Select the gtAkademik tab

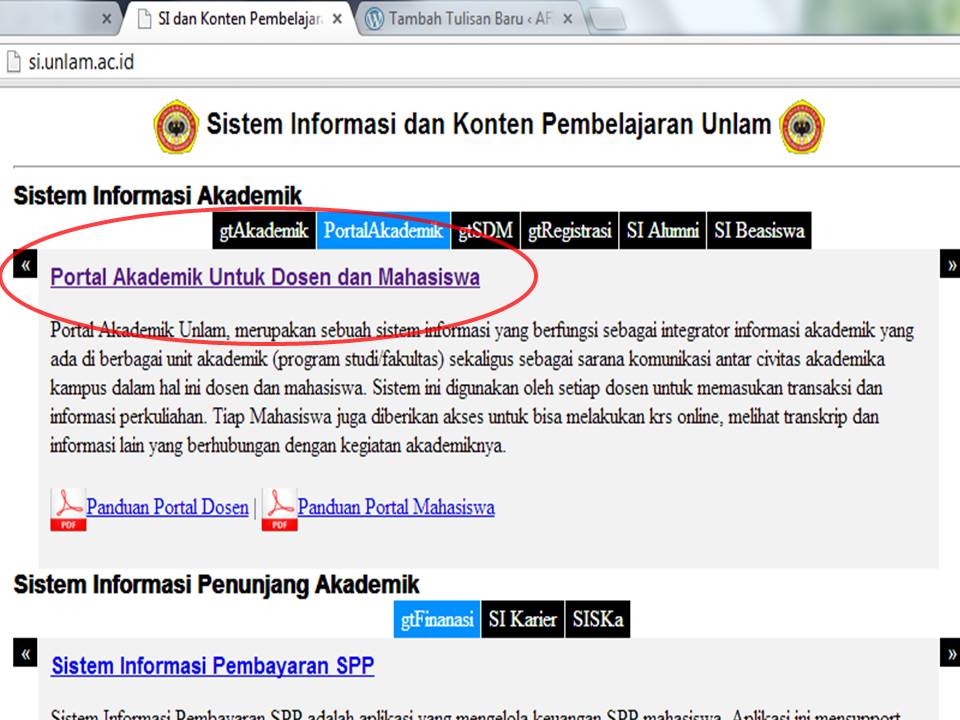(x=264, y=230)
